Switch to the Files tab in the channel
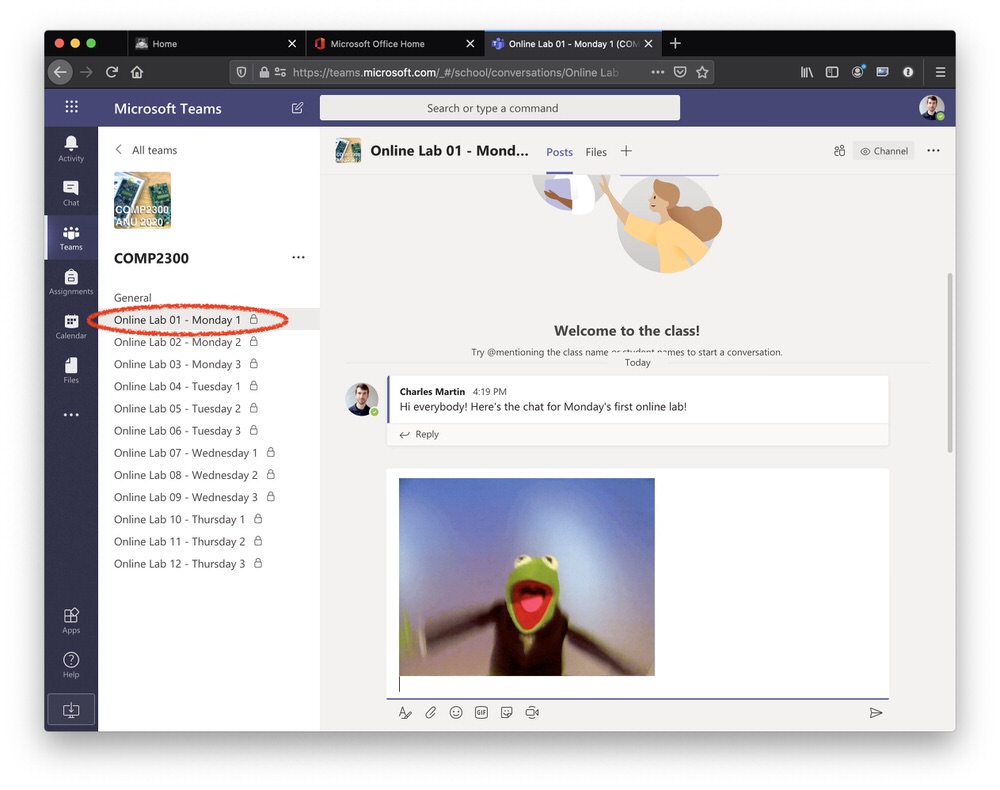 (x=596, y=152)
